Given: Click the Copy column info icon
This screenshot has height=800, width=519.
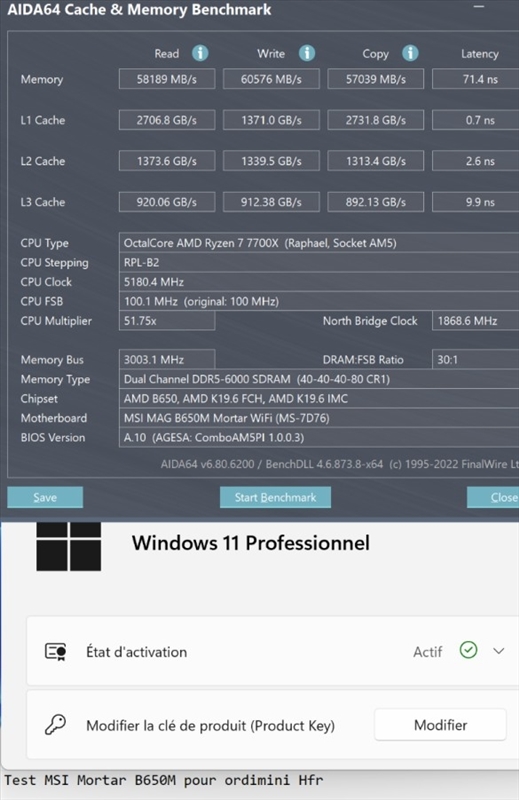Looking at the screenshot, I should pos(410,53).
